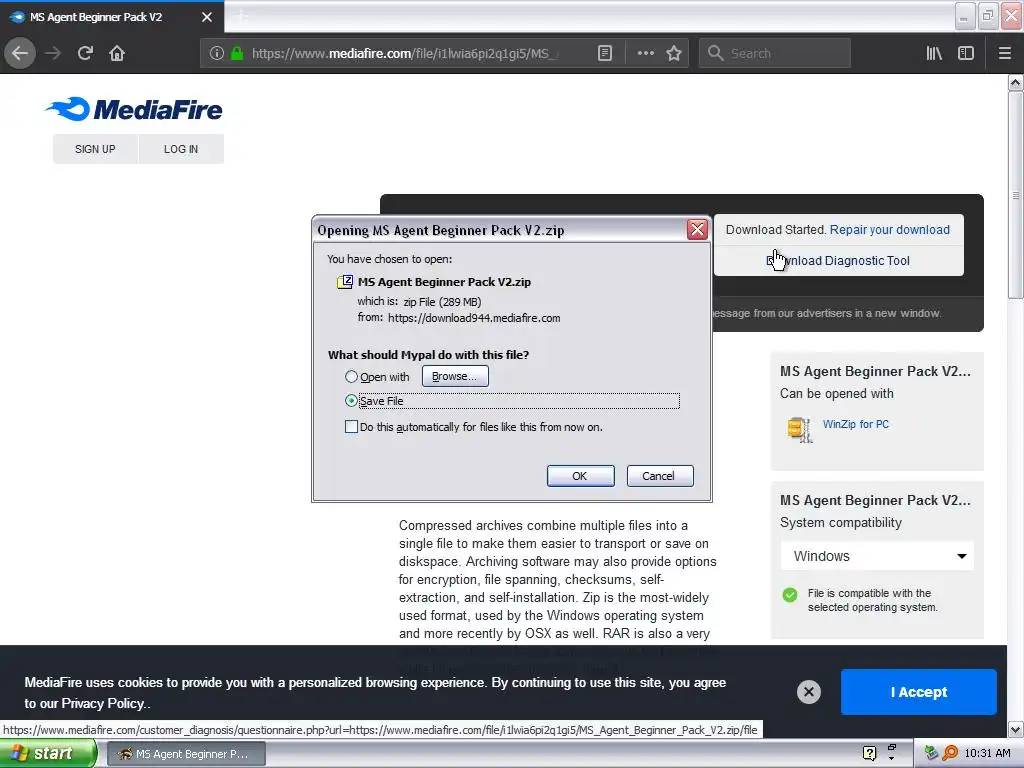Image resolution: width=1024 pixels, height=768 pixels.
Task: Dismiss cookie banner with X icon
Action: [x=808, y=692]
